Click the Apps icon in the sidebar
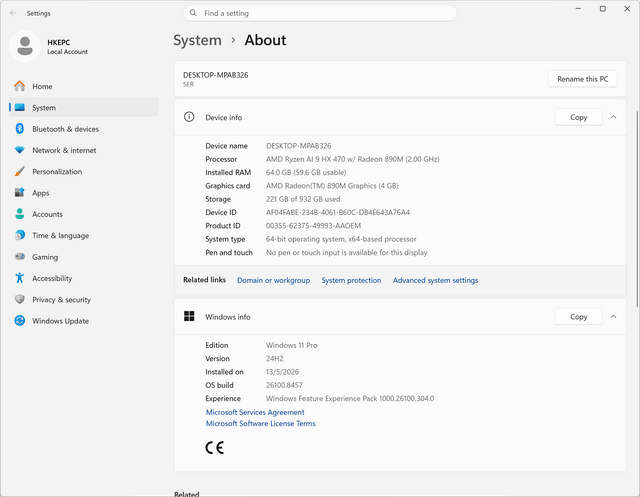Screen dimensions: 640x497 click(x=20, y=193)
